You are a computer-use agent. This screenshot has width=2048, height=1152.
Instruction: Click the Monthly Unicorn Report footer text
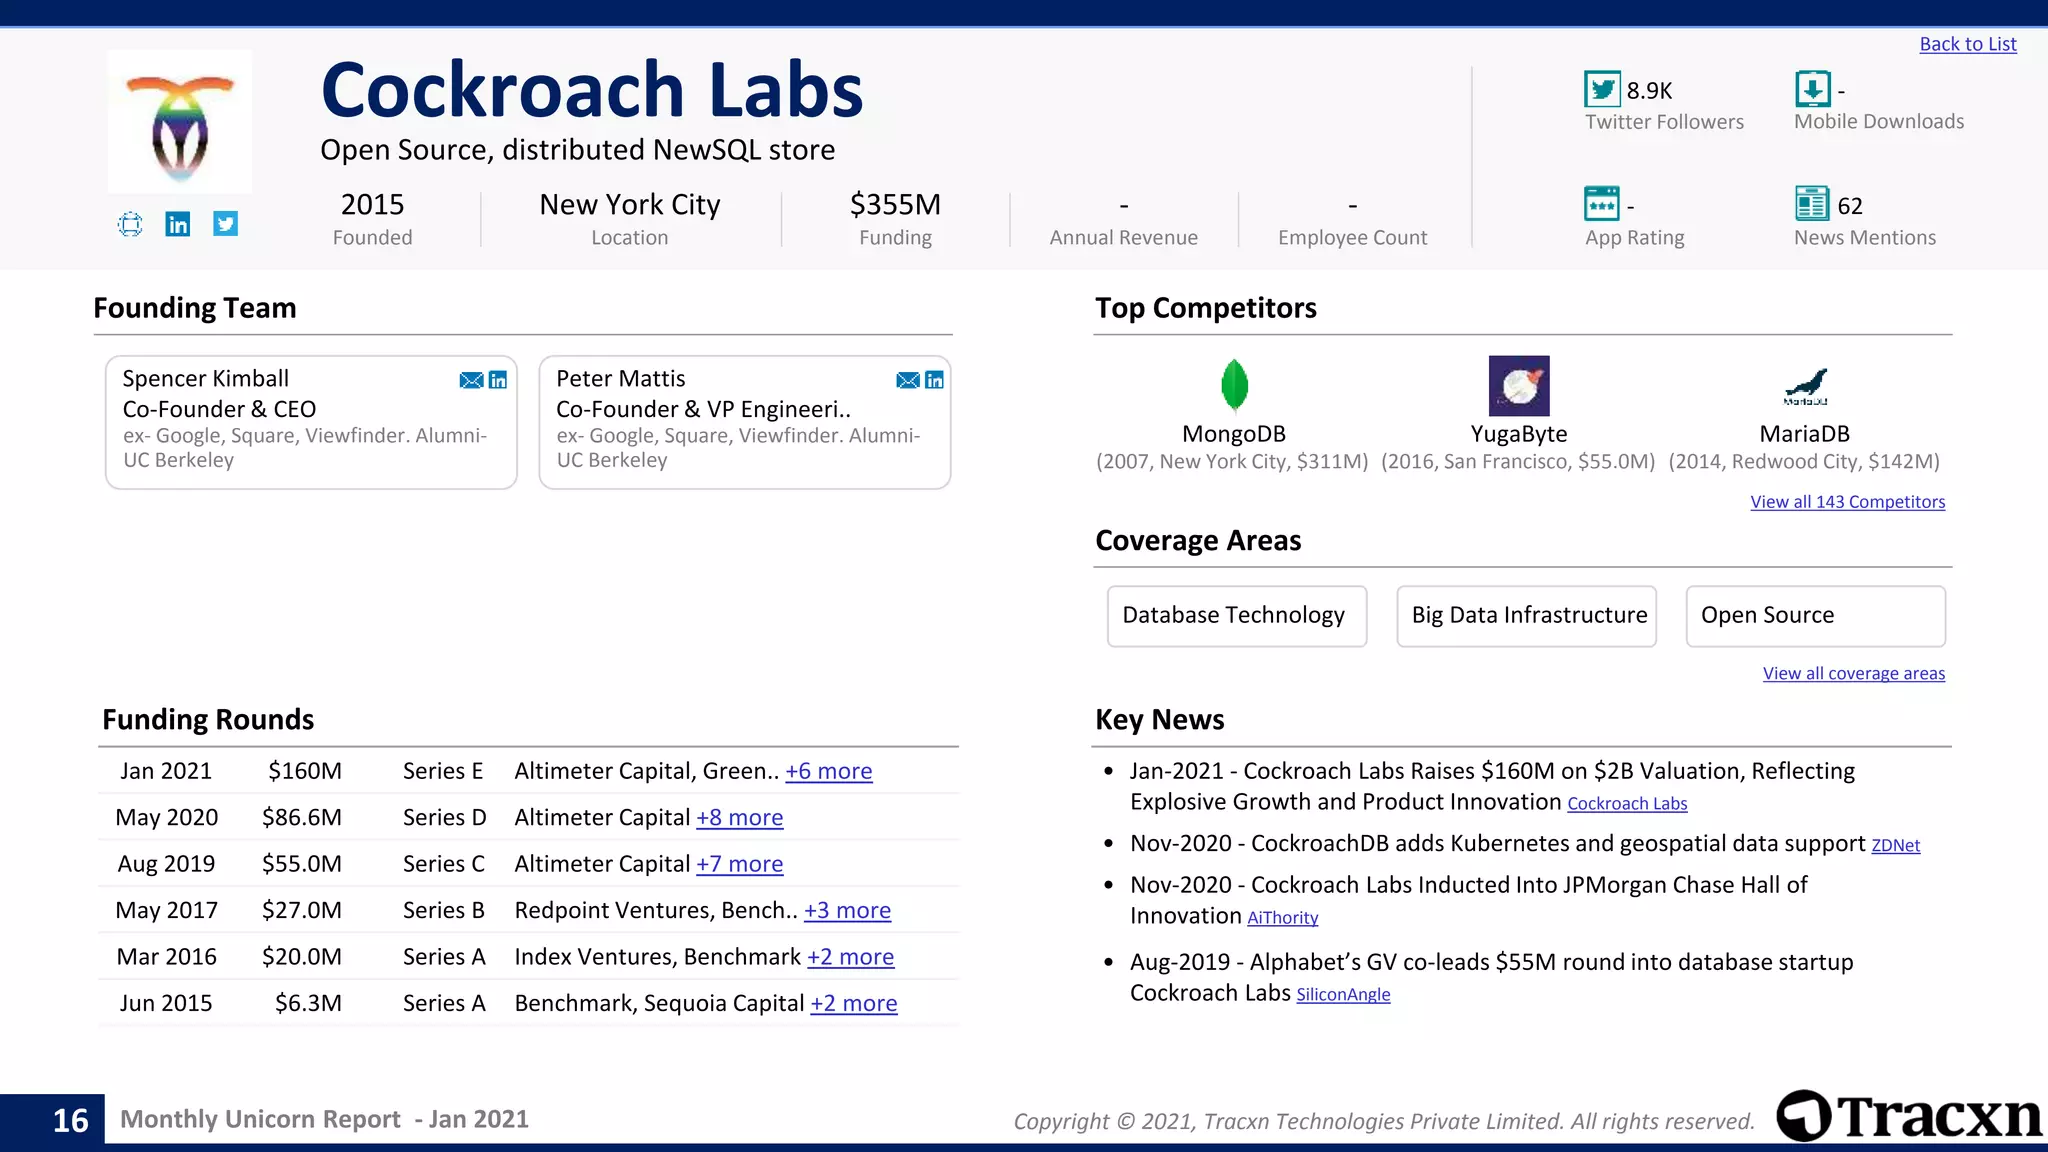324,1119
